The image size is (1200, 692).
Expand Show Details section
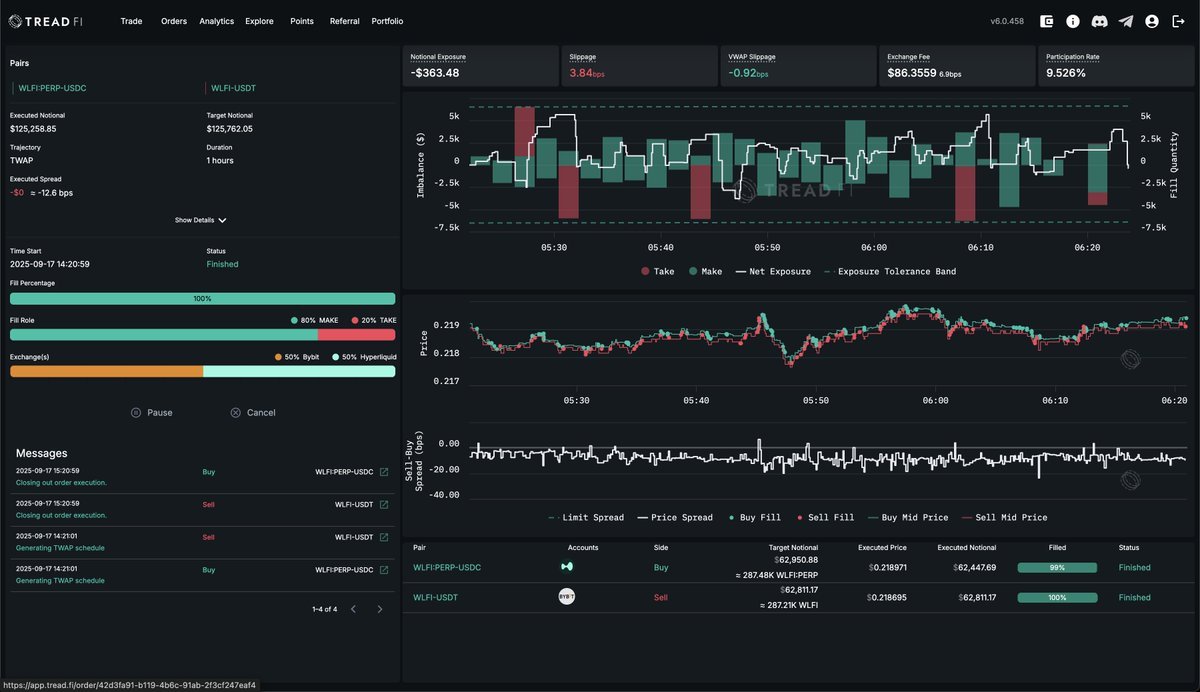pos(201,220)
